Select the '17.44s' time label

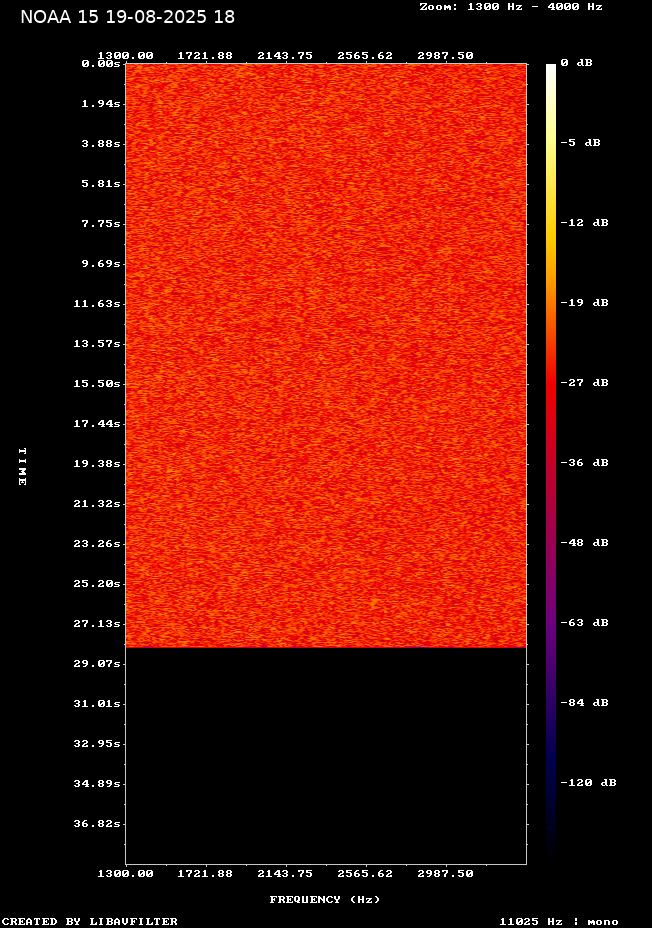[97, 423]
